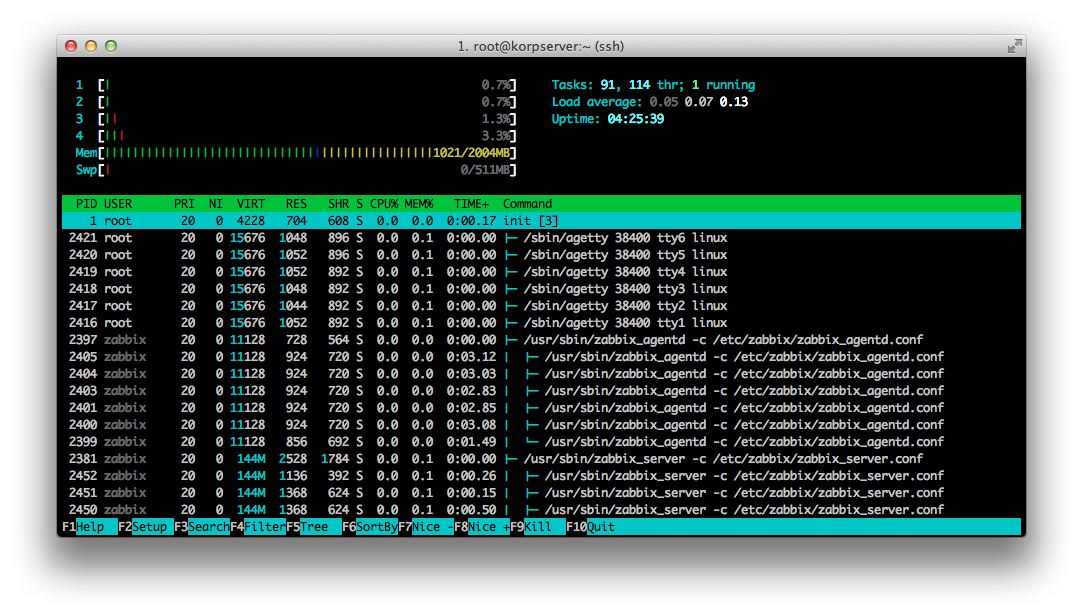
Task: Select zabbix_agentd child process 2403
Action: (542, 391)
